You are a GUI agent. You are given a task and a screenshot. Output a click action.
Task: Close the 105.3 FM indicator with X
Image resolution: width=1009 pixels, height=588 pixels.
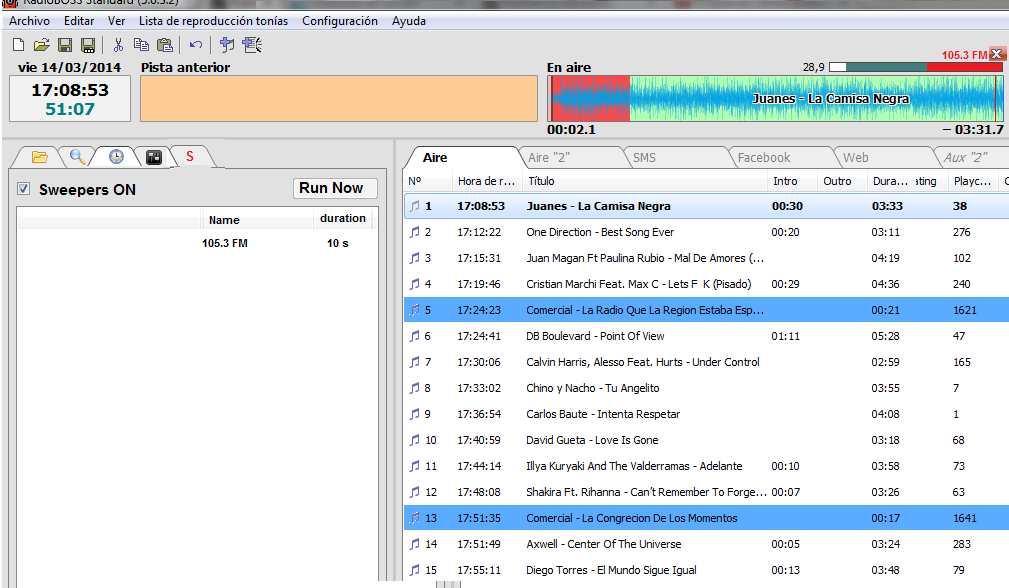pos(996,54)
